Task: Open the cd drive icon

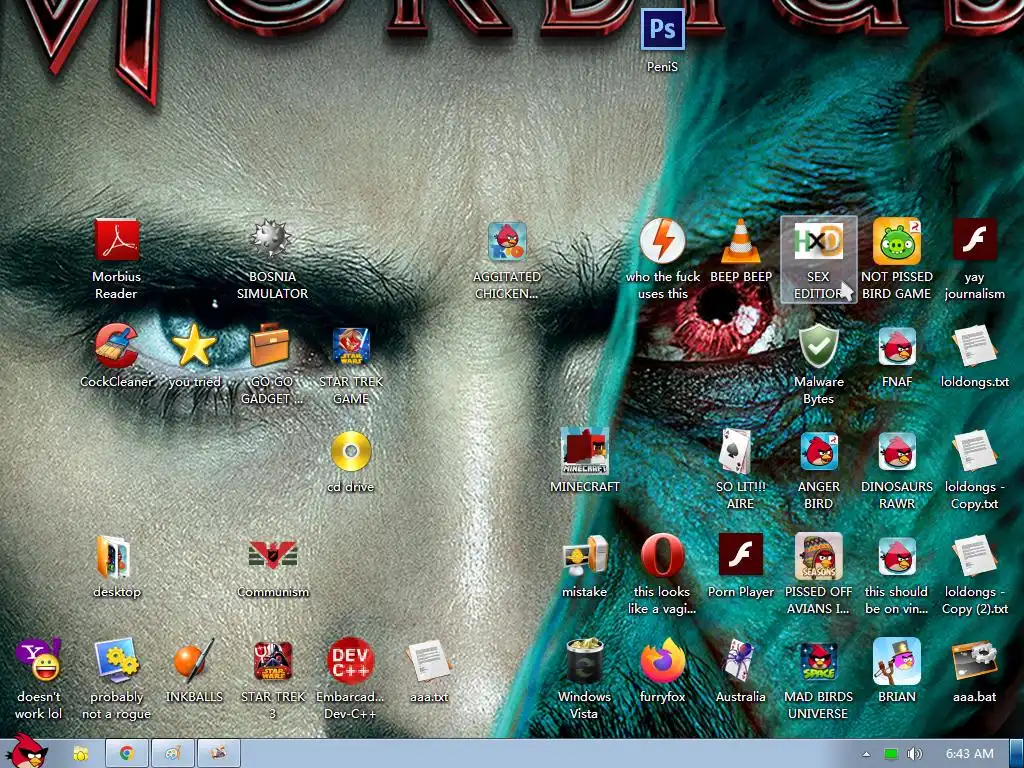Action: [x=351, y=451]
